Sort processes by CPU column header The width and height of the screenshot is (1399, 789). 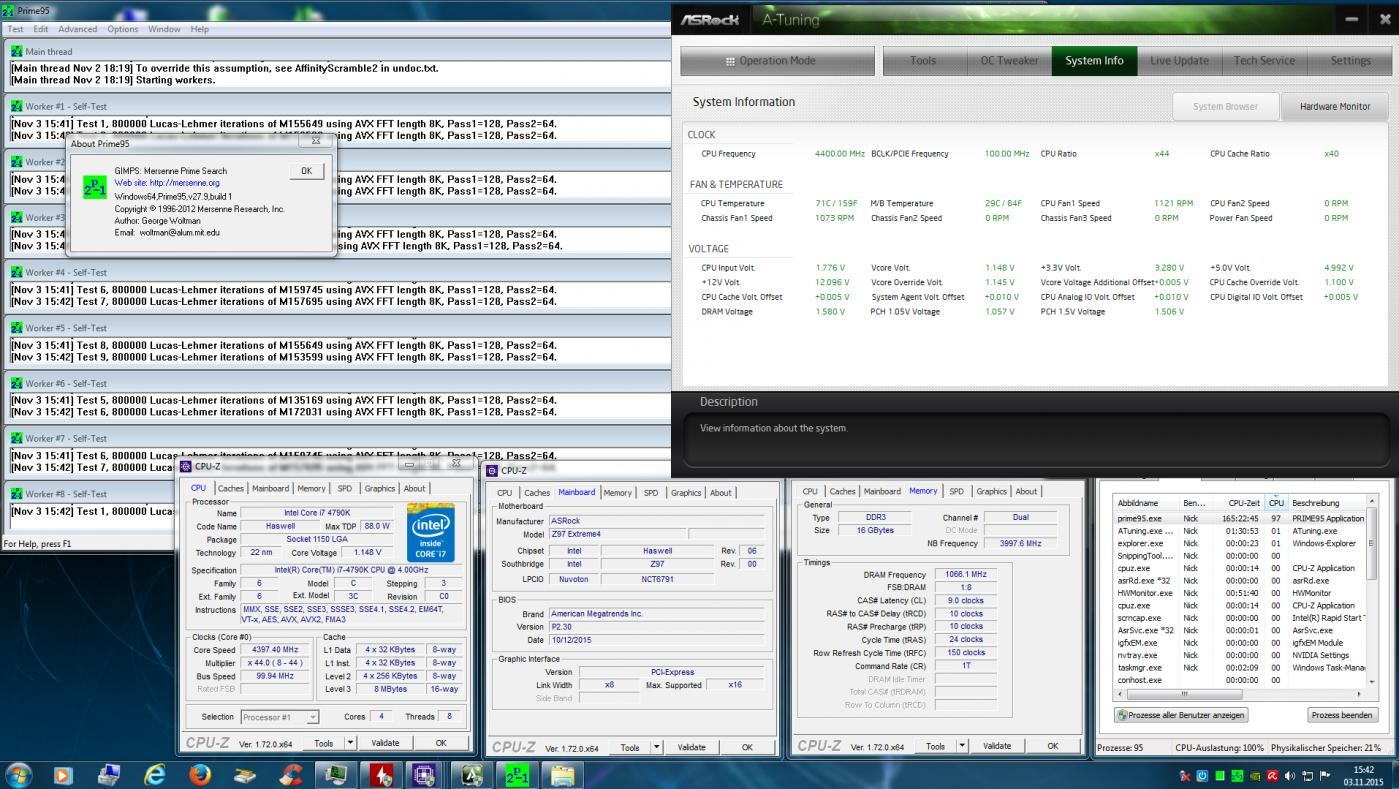(1276, 503)
